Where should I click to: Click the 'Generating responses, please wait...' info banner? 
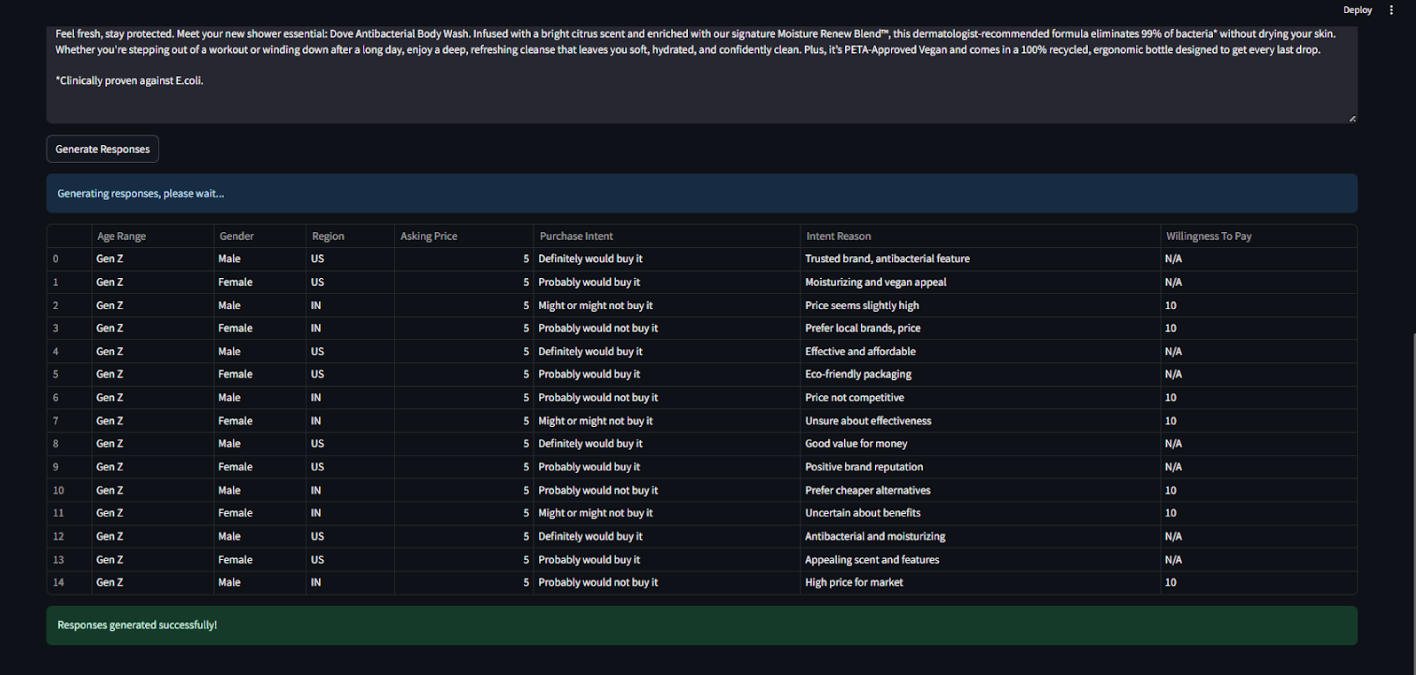click(x=702, y=193)
